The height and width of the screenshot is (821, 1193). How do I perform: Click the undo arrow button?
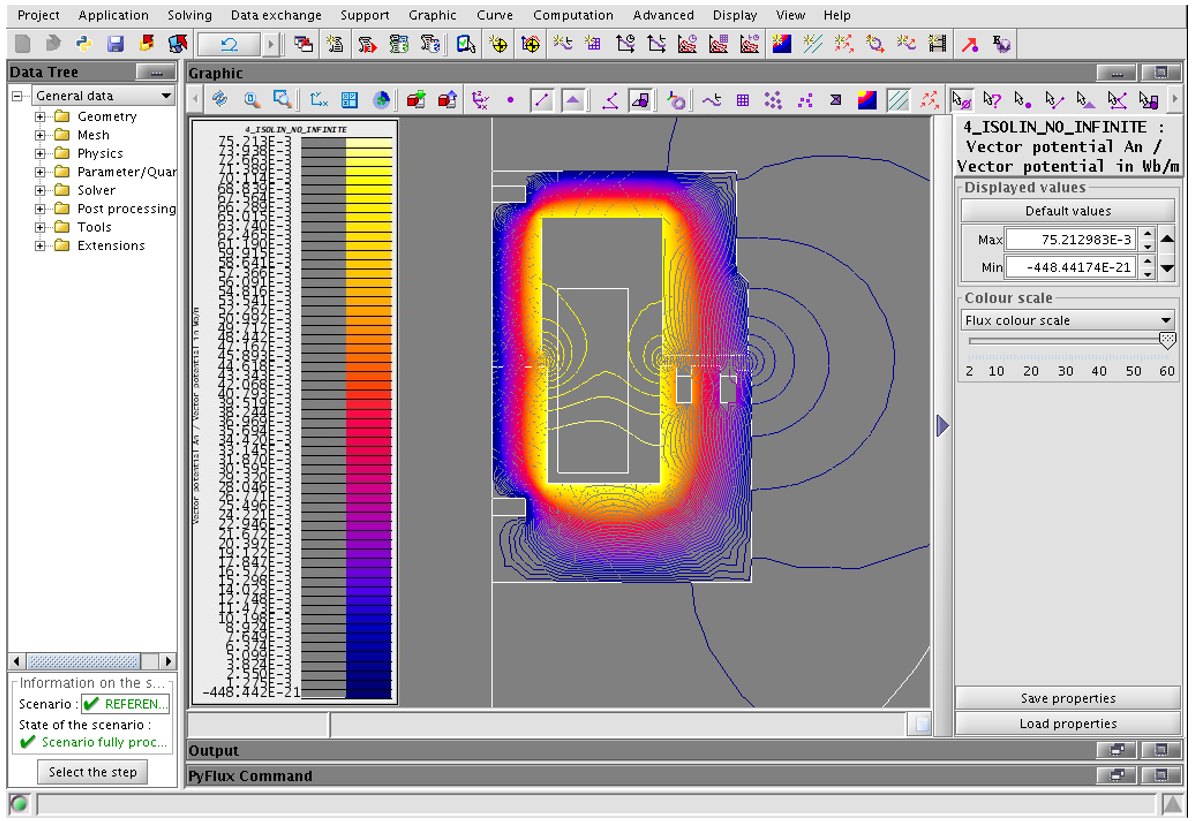tap(229, 44)
